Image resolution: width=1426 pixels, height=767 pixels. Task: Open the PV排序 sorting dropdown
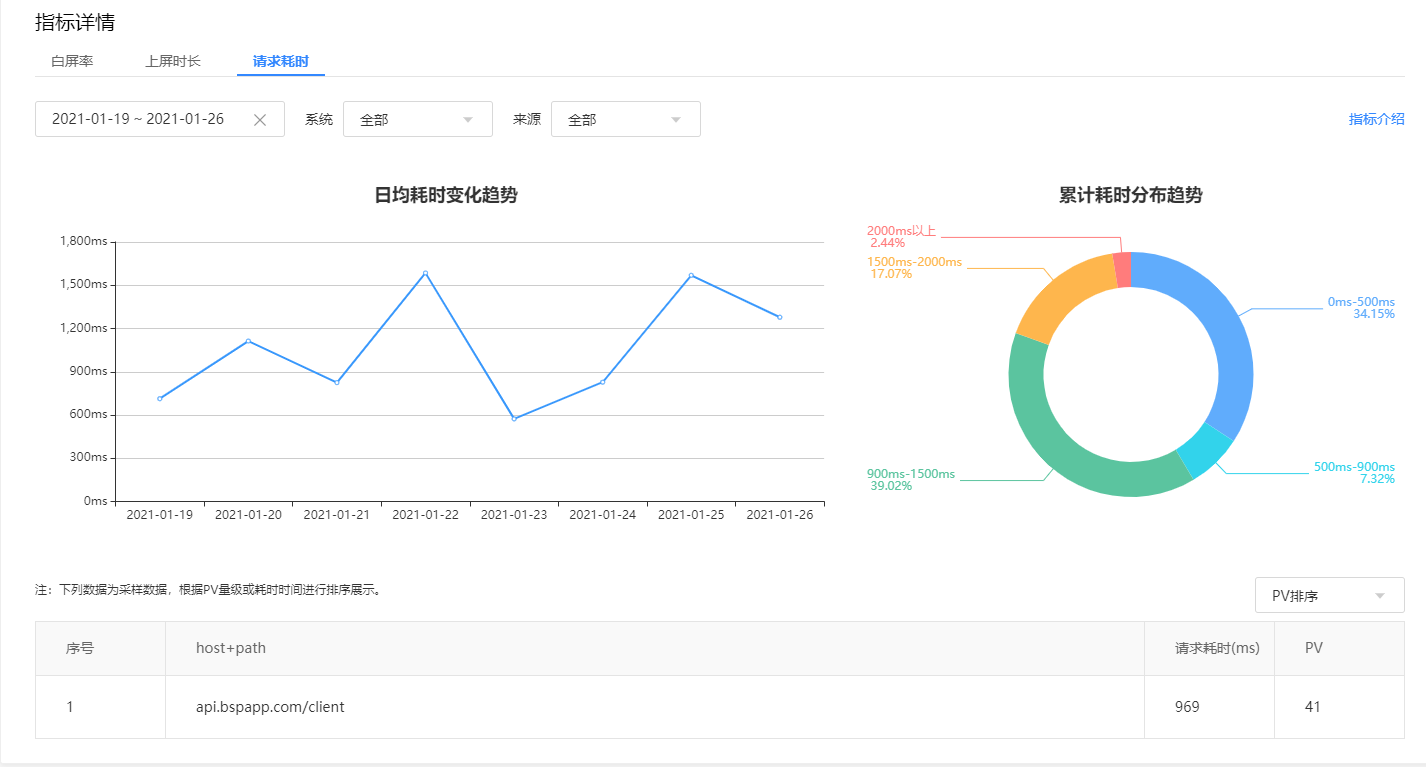[1329, 595]
